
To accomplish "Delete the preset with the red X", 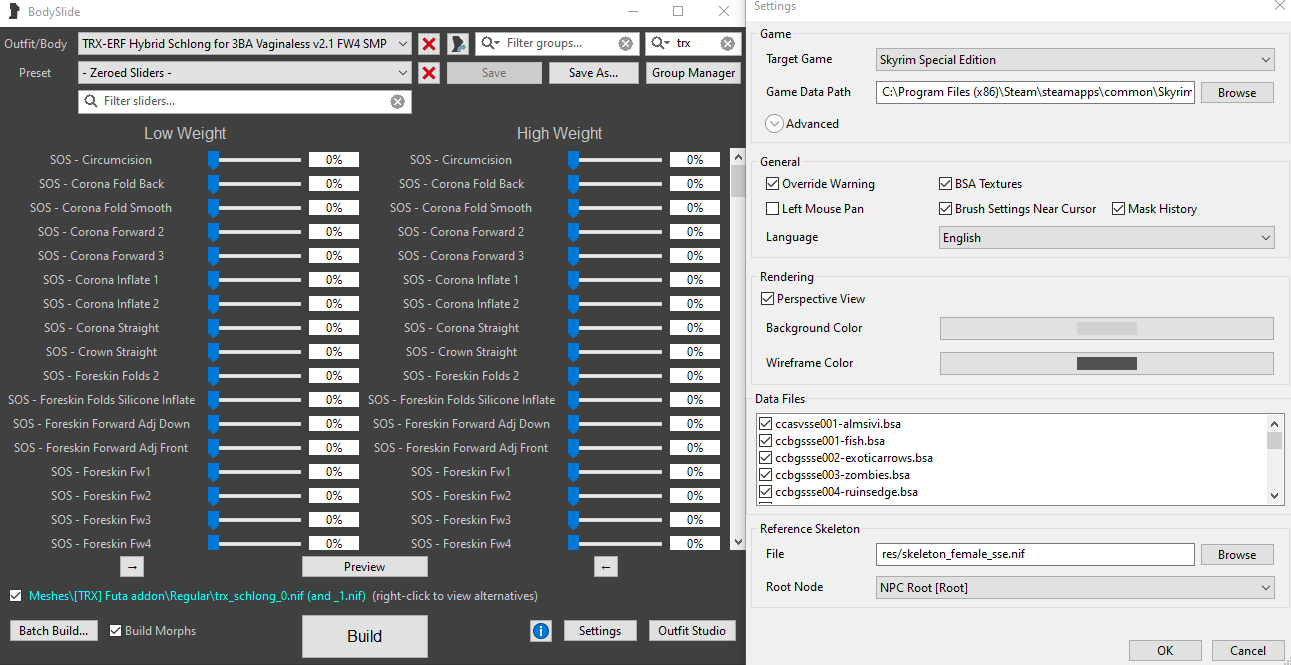I will pos(429,73).
